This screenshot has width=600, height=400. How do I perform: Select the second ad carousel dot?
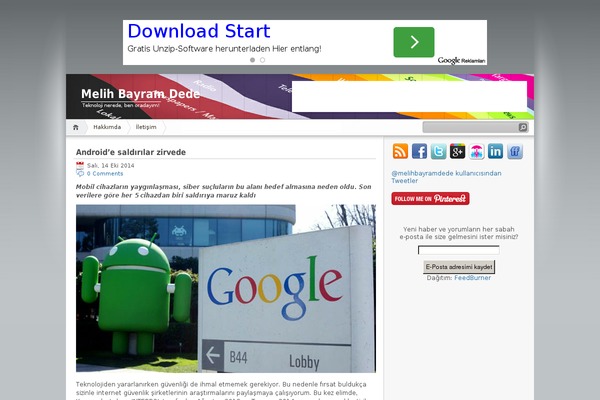pos(262,60)
